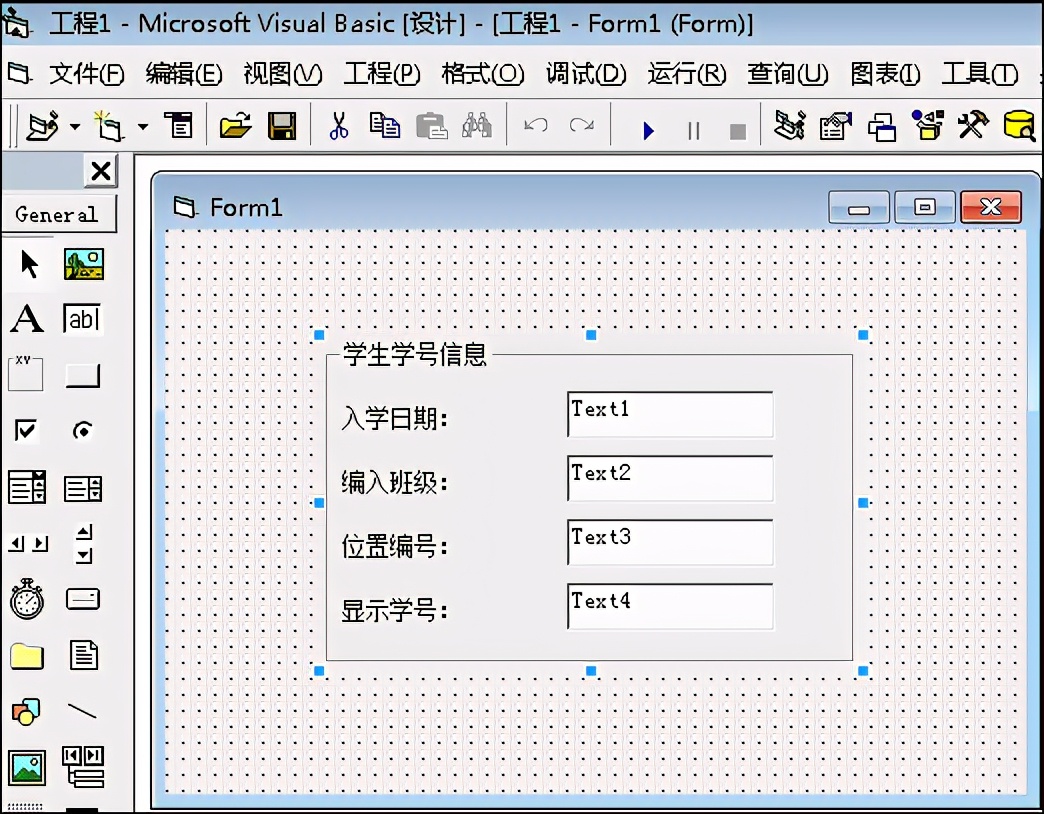Image resolution: width=1044 pixels, height=814 pixels.
Task: Open the 图表(I) menu
Action: [x=886, y=73]
